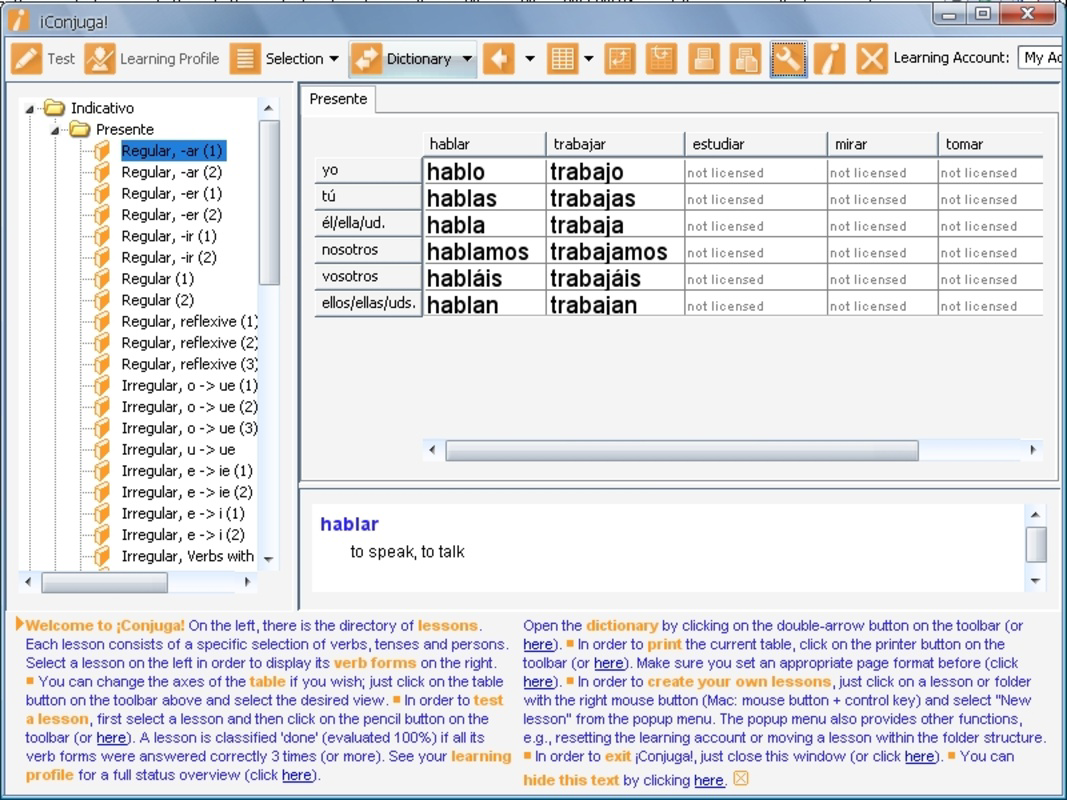
Task: Open settings with wrench icon
Action: coord(788,59)
